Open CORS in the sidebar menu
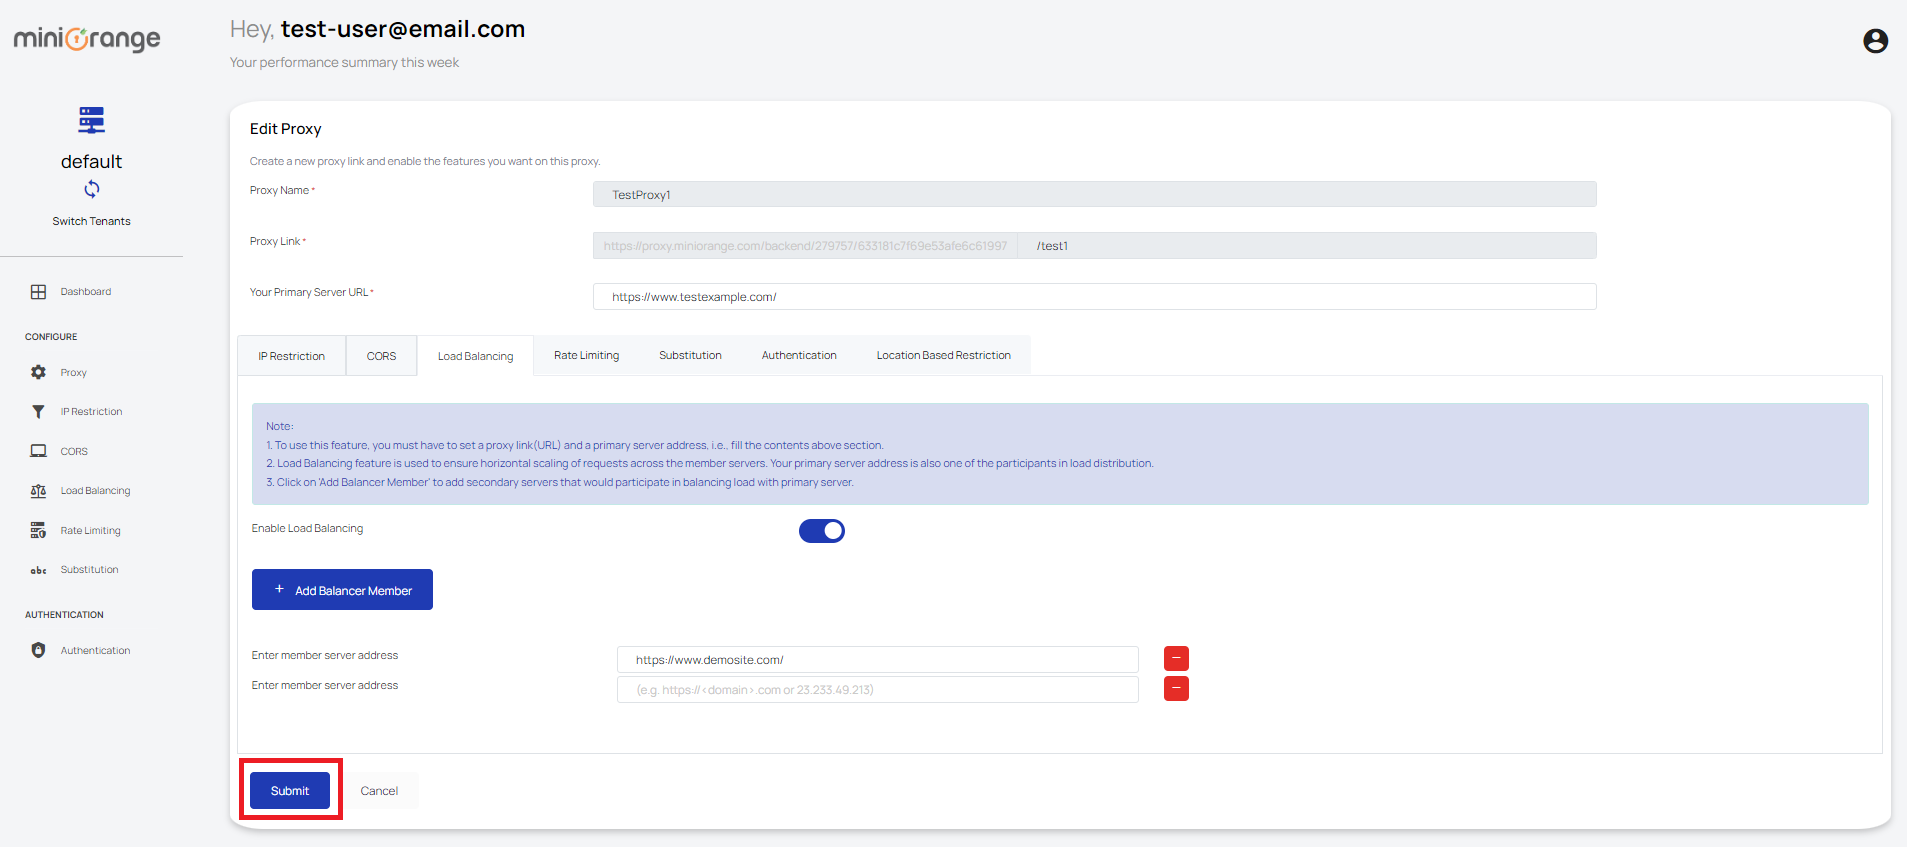 (x=74, y=452)
